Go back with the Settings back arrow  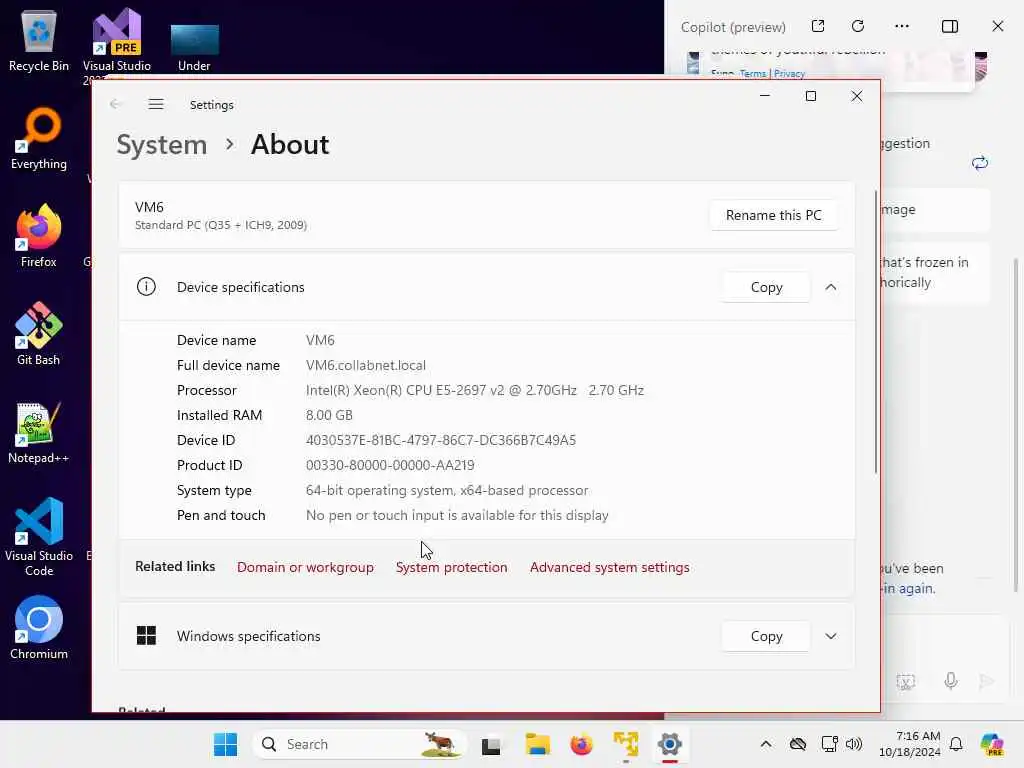coord(116,104)
